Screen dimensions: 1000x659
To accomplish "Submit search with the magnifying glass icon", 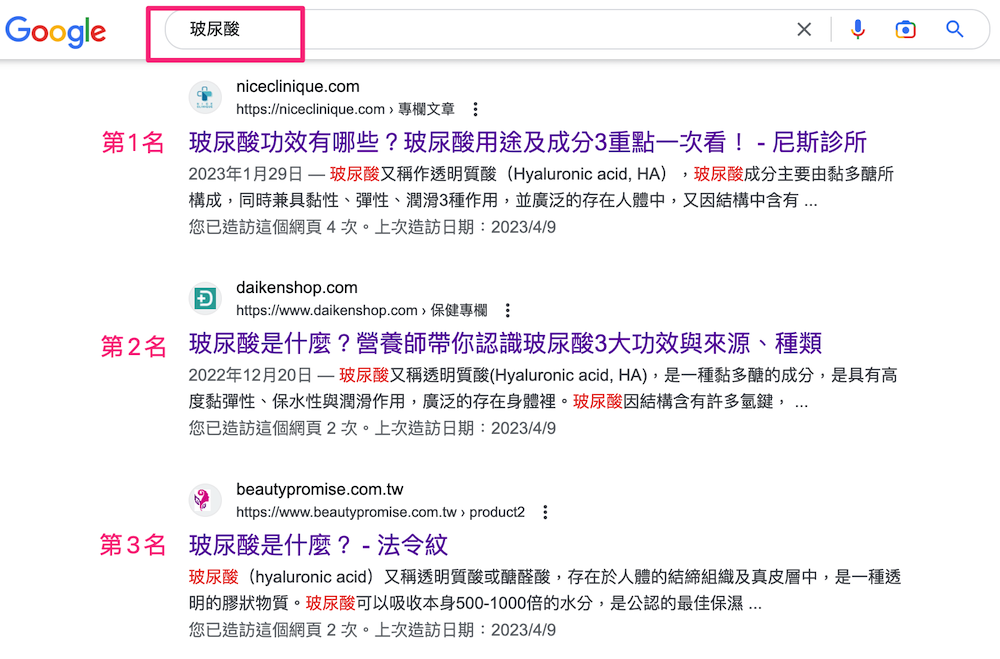I will pos(954,29).
